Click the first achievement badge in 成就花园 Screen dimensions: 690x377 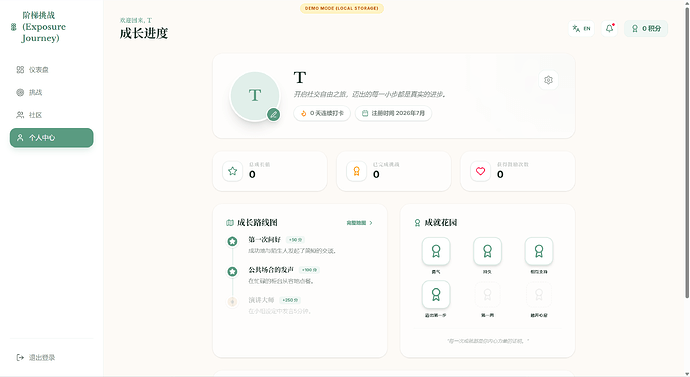click(x=436, y=251)
